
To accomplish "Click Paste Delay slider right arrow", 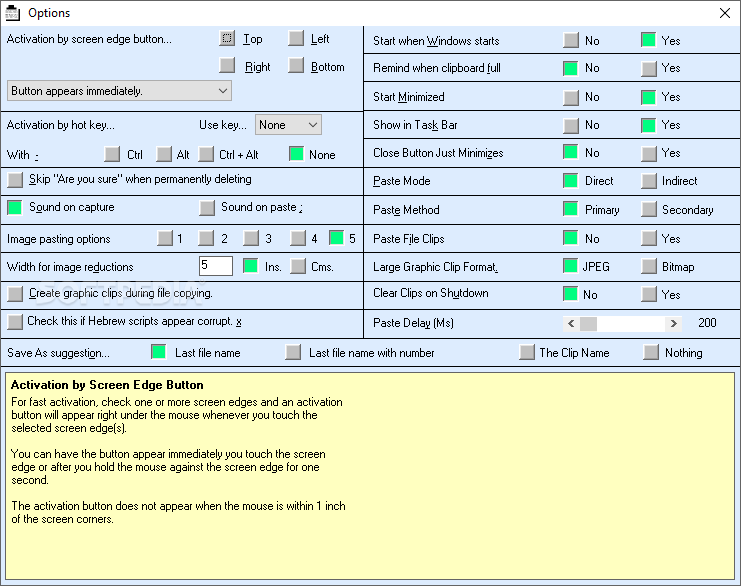I will tap(673, 323).
